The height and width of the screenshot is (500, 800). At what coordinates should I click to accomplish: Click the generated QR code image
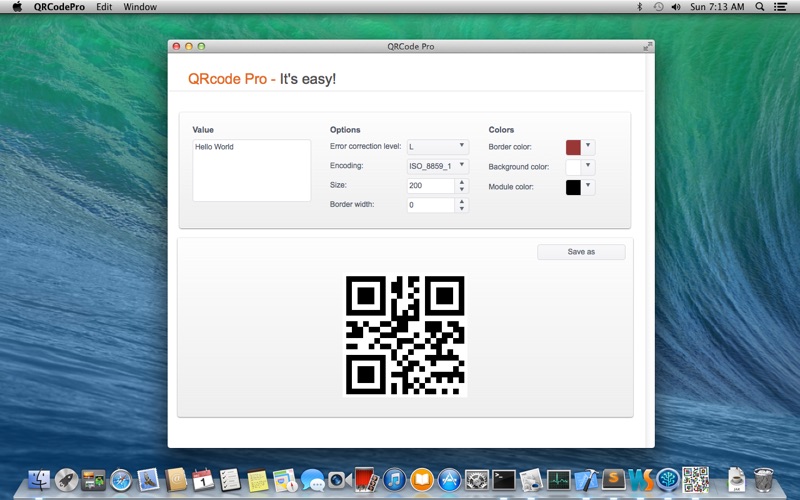(x=405, y=335)
